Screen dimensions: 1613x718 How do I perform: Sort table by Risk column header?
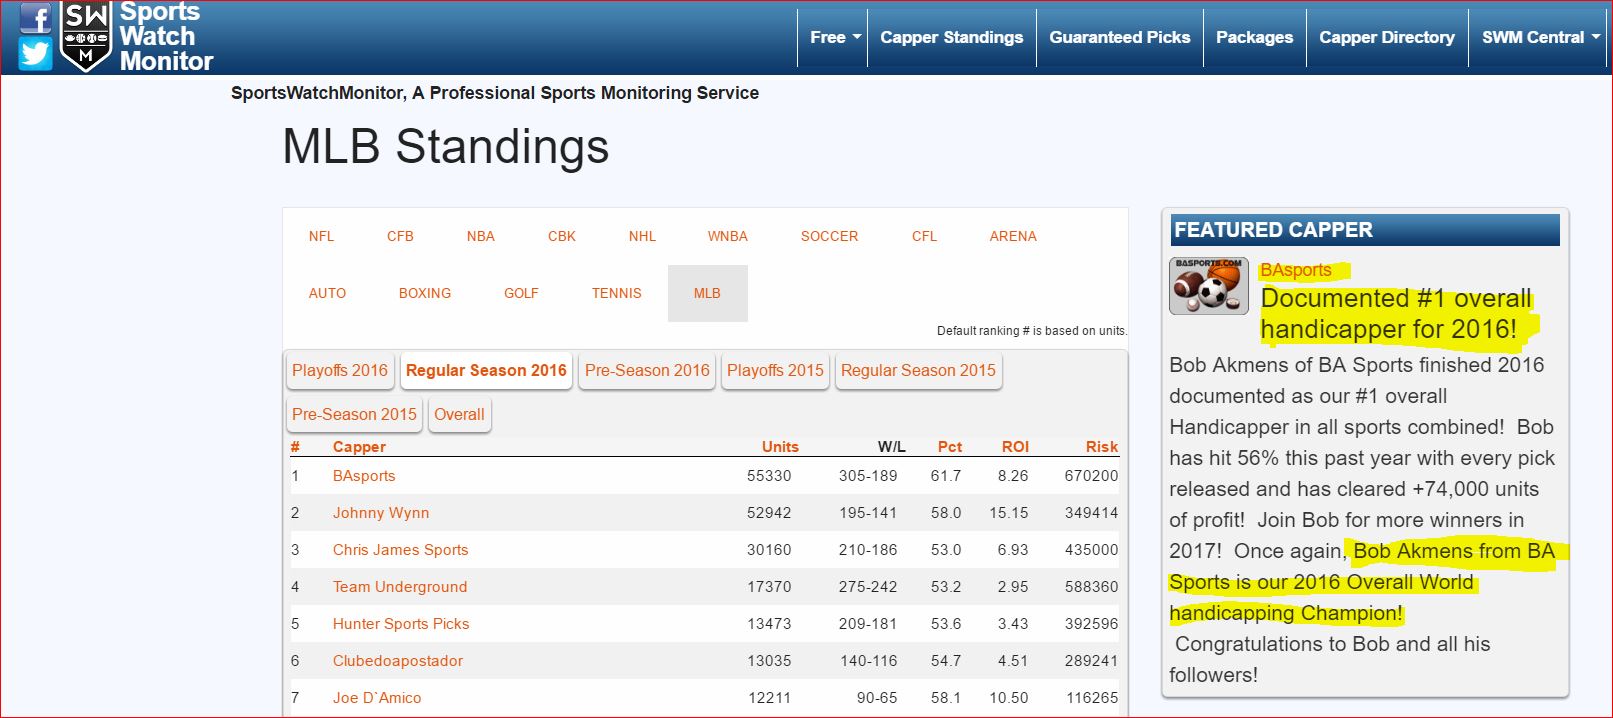click(1102, 447)
